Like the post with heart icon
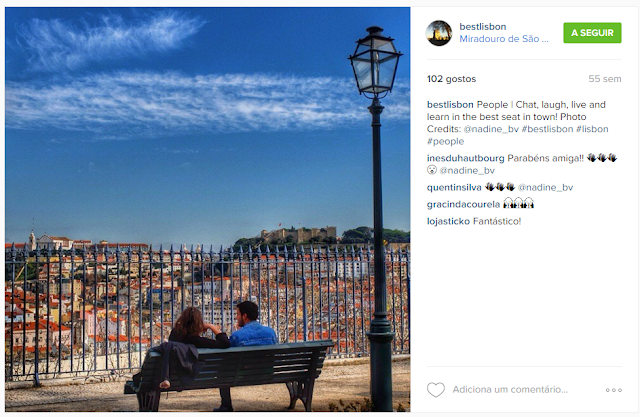 click(x=436, y=390)
